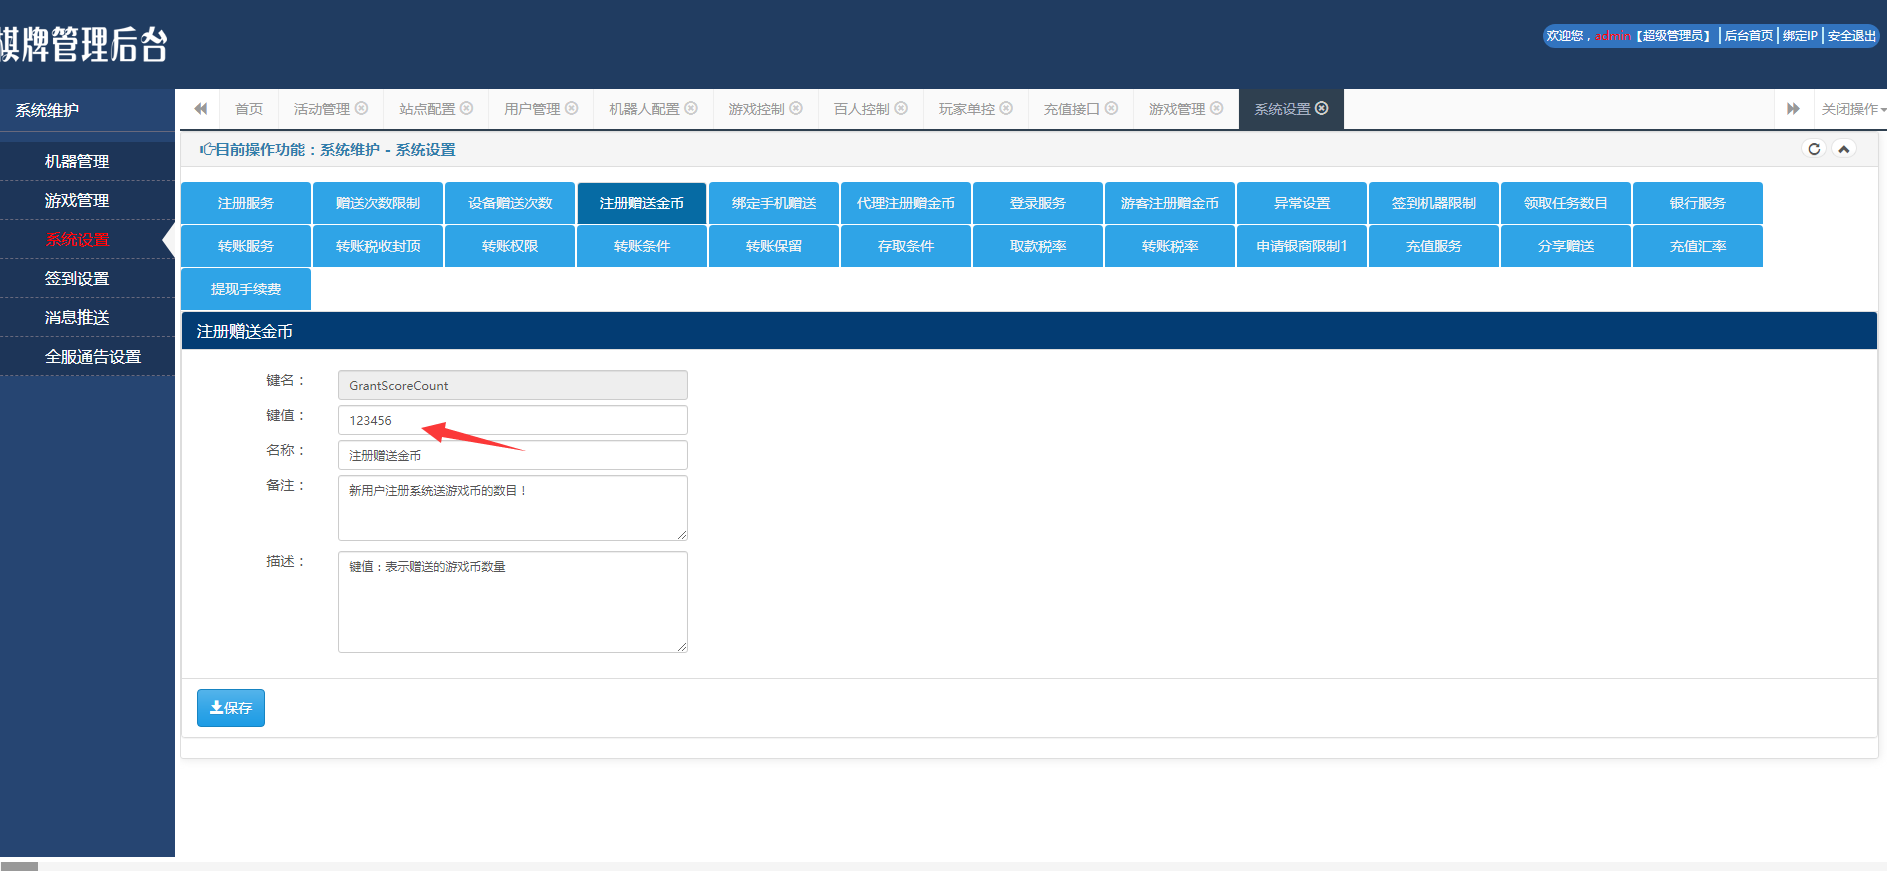Open the 关闭操作 dropdown menu
1887x871 pixels.
1852,109
